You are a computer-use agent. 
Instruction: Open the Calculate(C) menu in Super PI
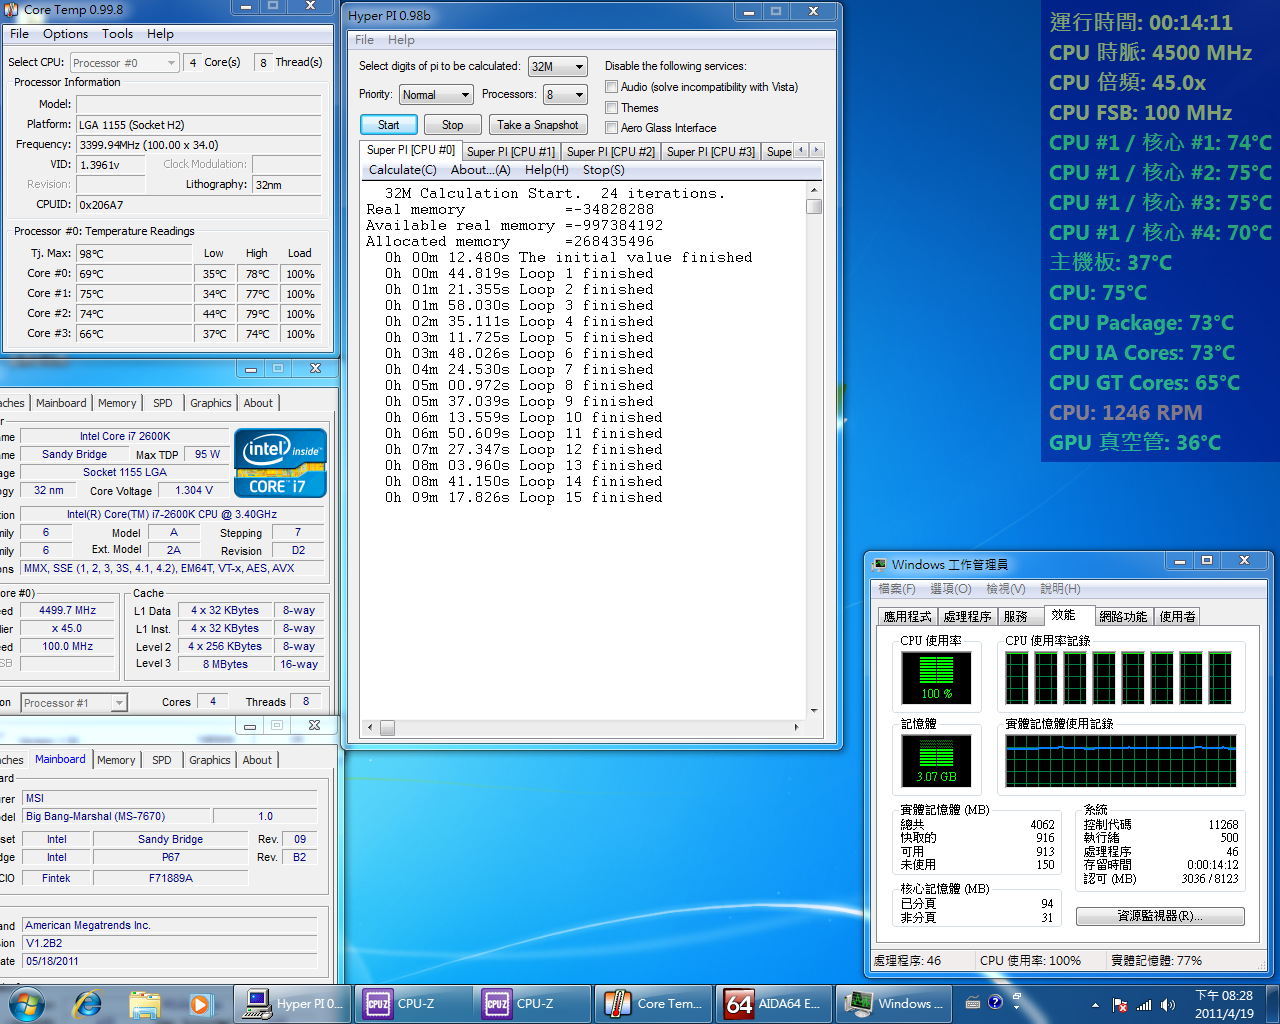(402, 170)
